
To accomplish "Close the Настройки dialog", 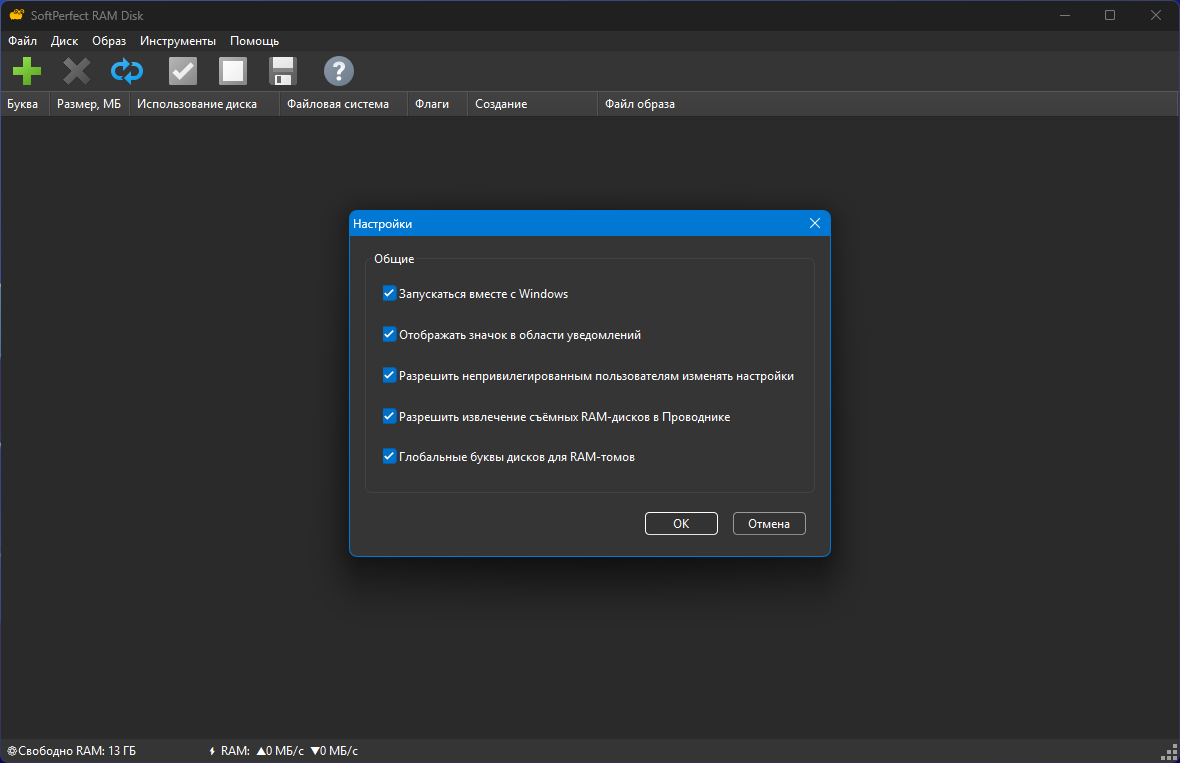I will pos(815,223).
